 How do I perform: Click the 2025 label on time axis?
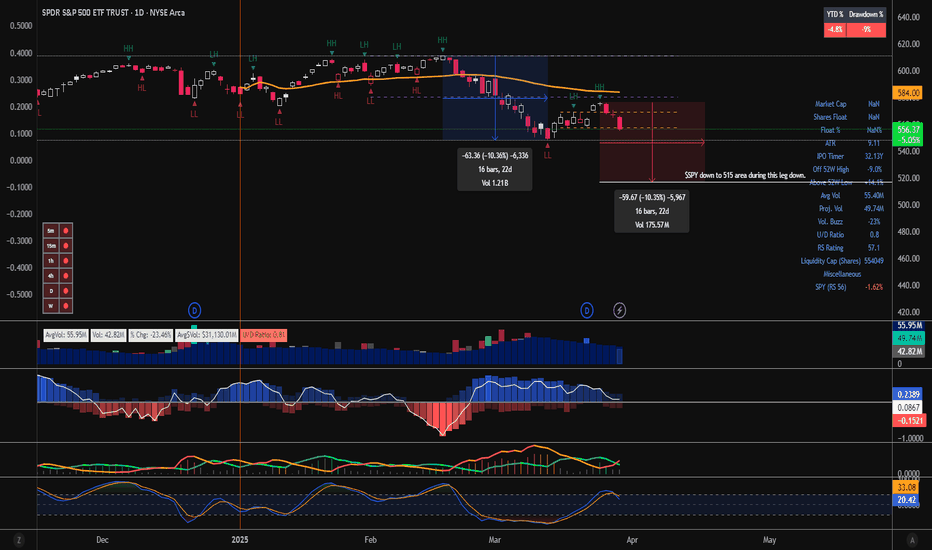[240, 540]
